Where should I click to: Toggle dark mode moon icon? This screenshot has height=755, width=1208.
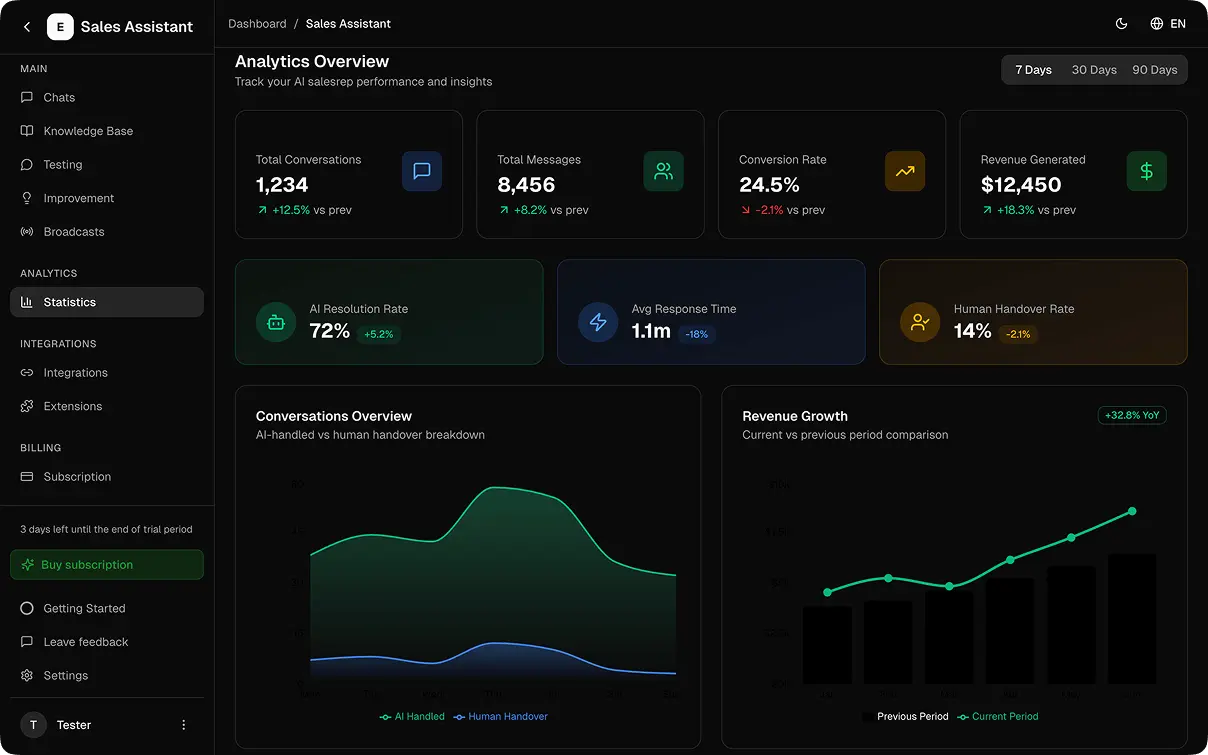tap(1121, 24)
